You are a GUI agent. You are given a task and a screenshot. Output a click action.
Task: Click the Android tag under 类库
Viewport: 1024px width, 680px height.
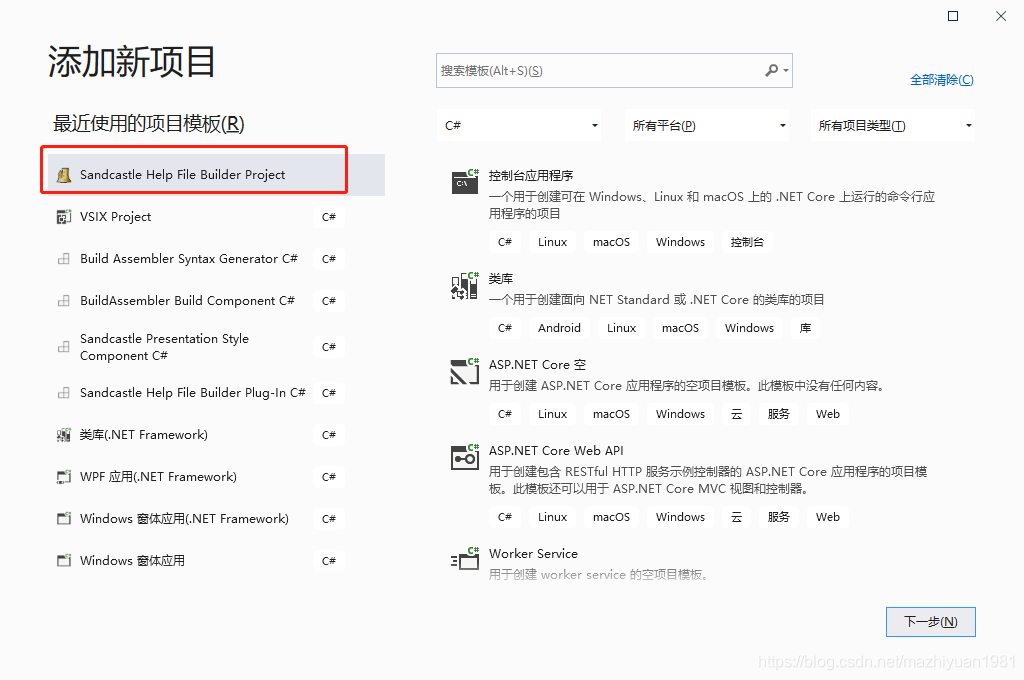coord(559,328)
